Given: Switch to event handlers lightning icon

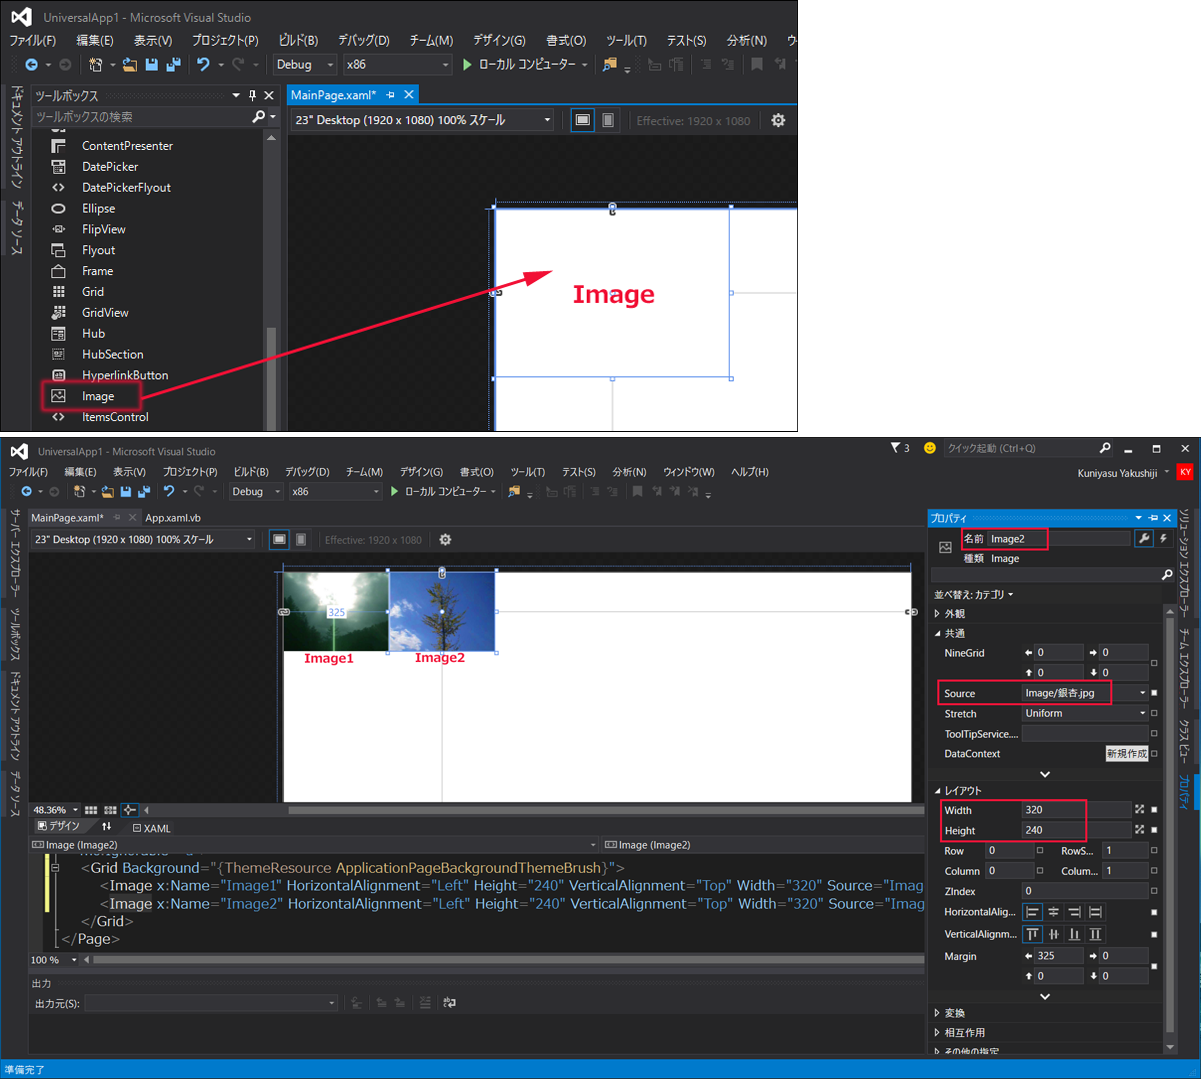Looking at the screenshot, I should 1163,539.
